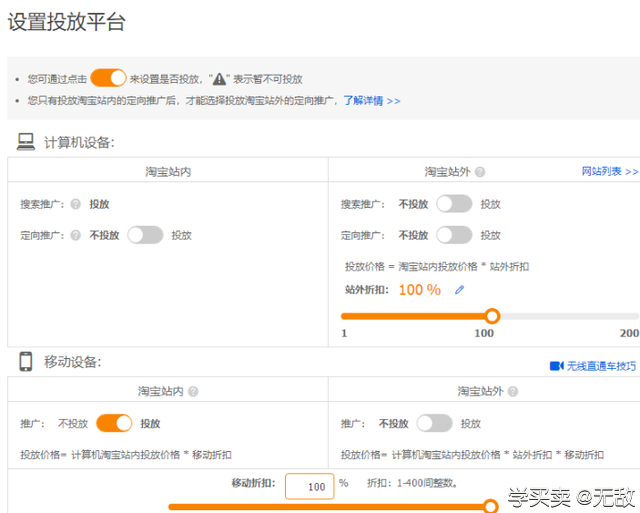This screenshot has width=640, height=513.
Task: Open the 网站列表 >> link
Action: [610, 171]
